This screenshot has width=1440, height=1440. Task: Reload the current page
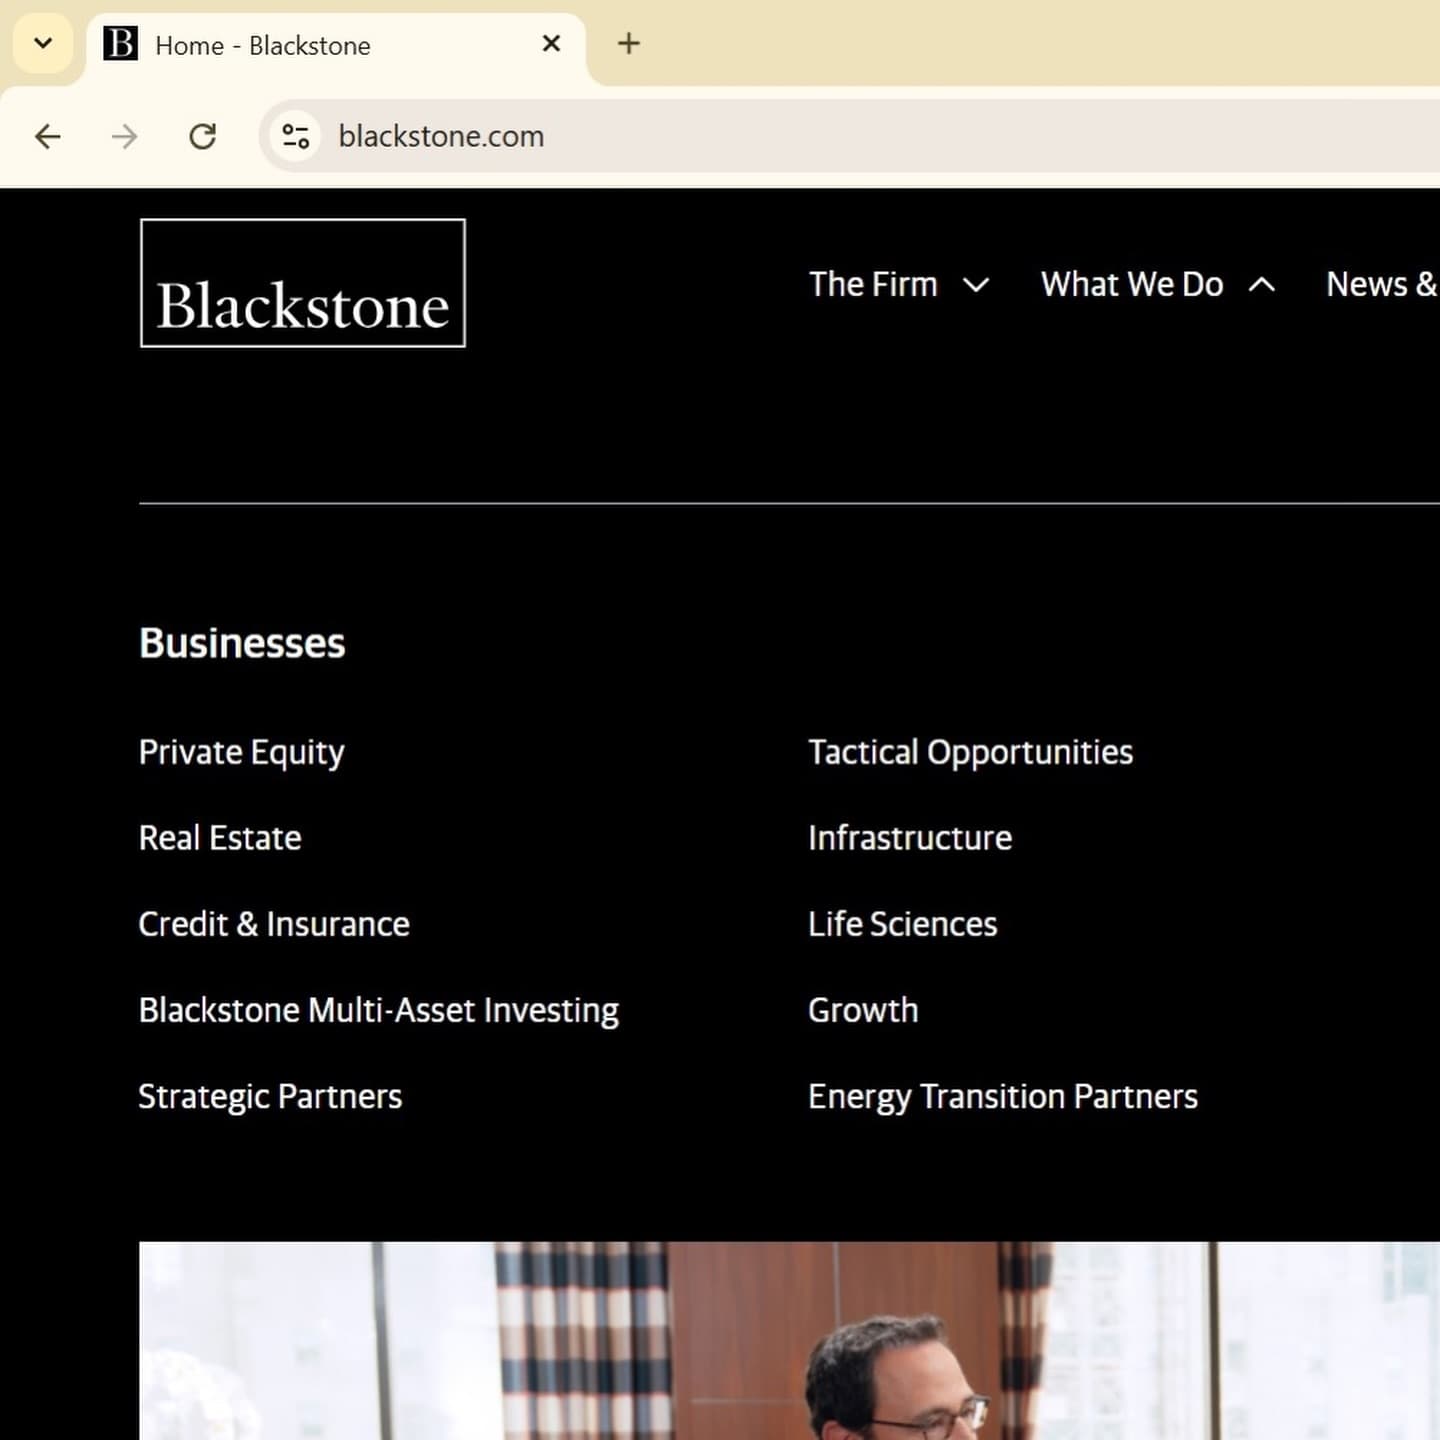tap(203, 136)
